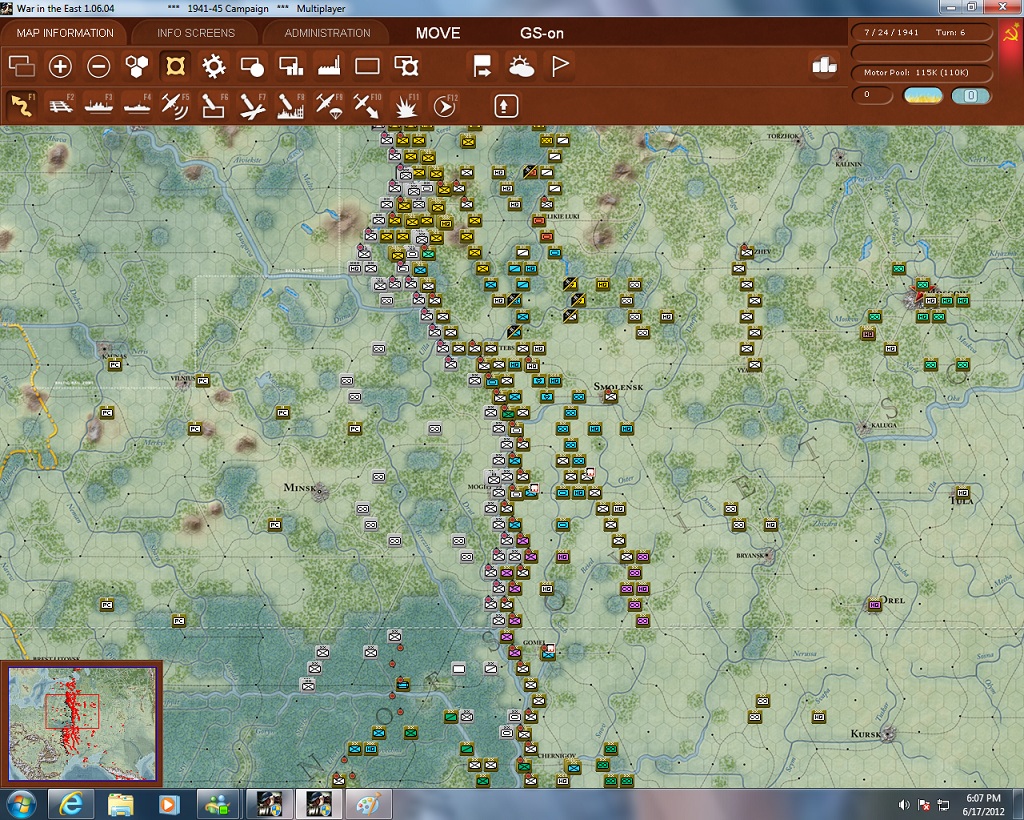Click the Bryansk city on map
The width and height of the screenshot is (1024, 820).
(769, 557)
